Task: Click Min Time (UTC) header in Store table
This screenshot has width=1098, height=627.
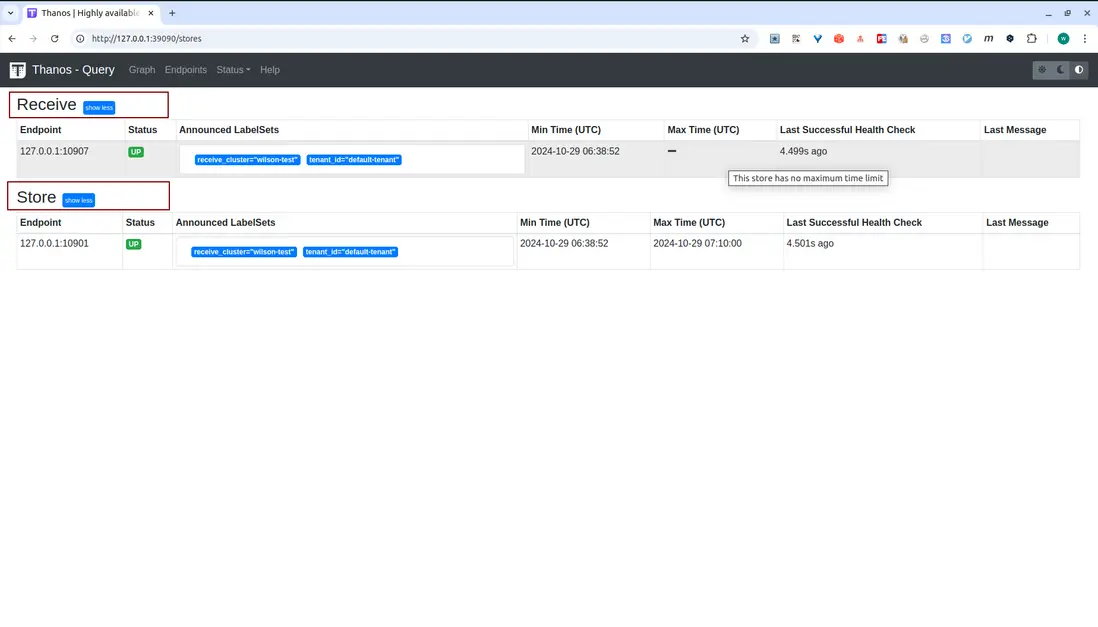Action: coord(555,223)
